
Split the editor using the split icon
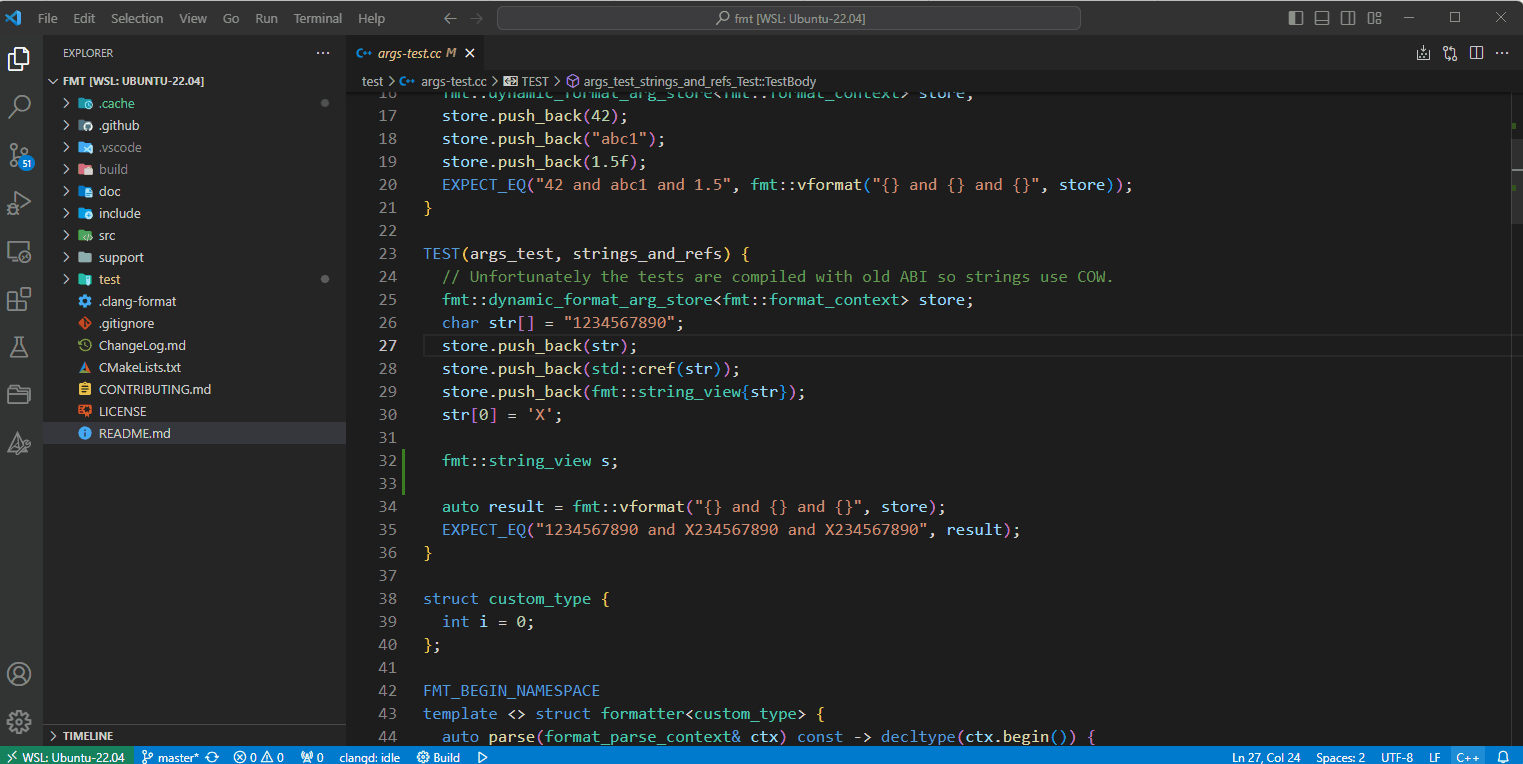pos(1476,53)
